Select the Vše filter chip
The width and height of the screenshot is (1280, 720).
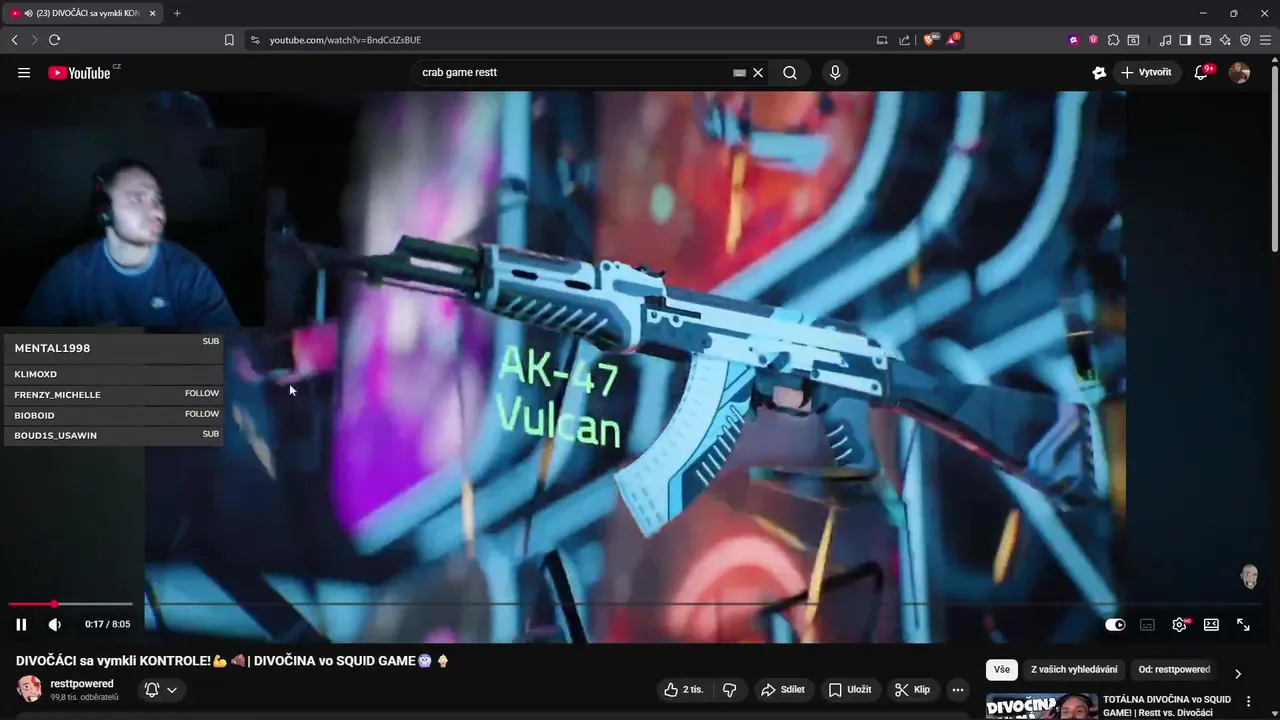tap(1002, 669)
